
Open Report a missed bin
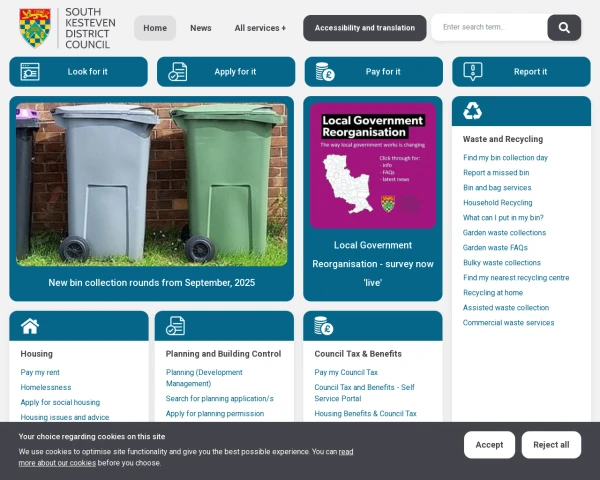496,173
